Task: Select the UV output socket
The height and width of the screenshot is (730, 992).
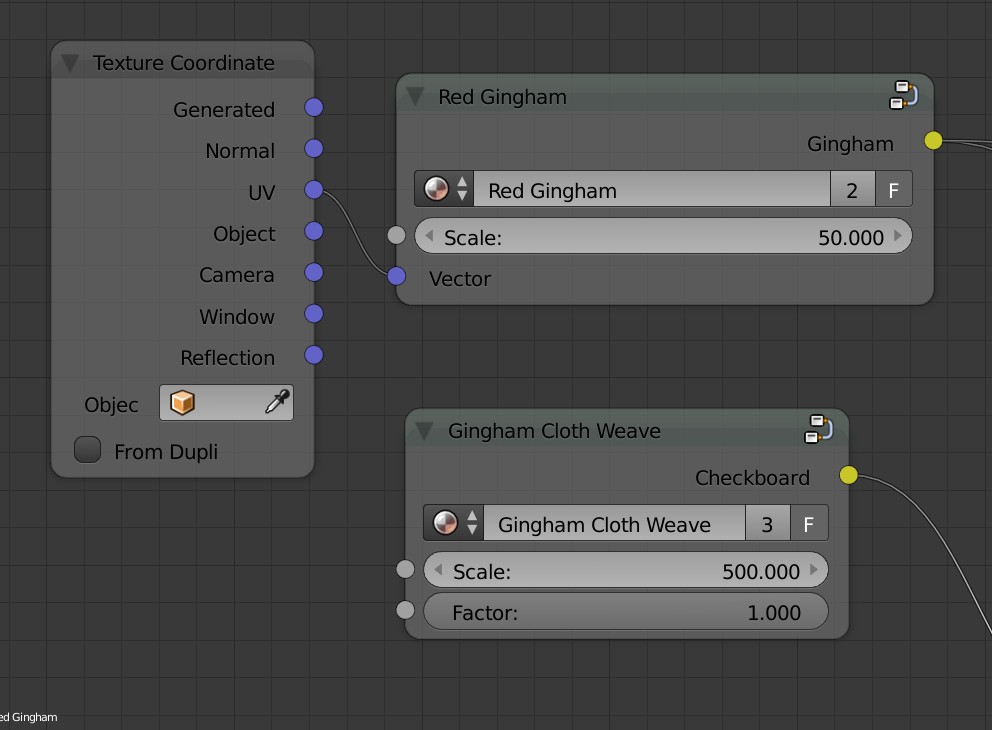Action: click(314, 190)
